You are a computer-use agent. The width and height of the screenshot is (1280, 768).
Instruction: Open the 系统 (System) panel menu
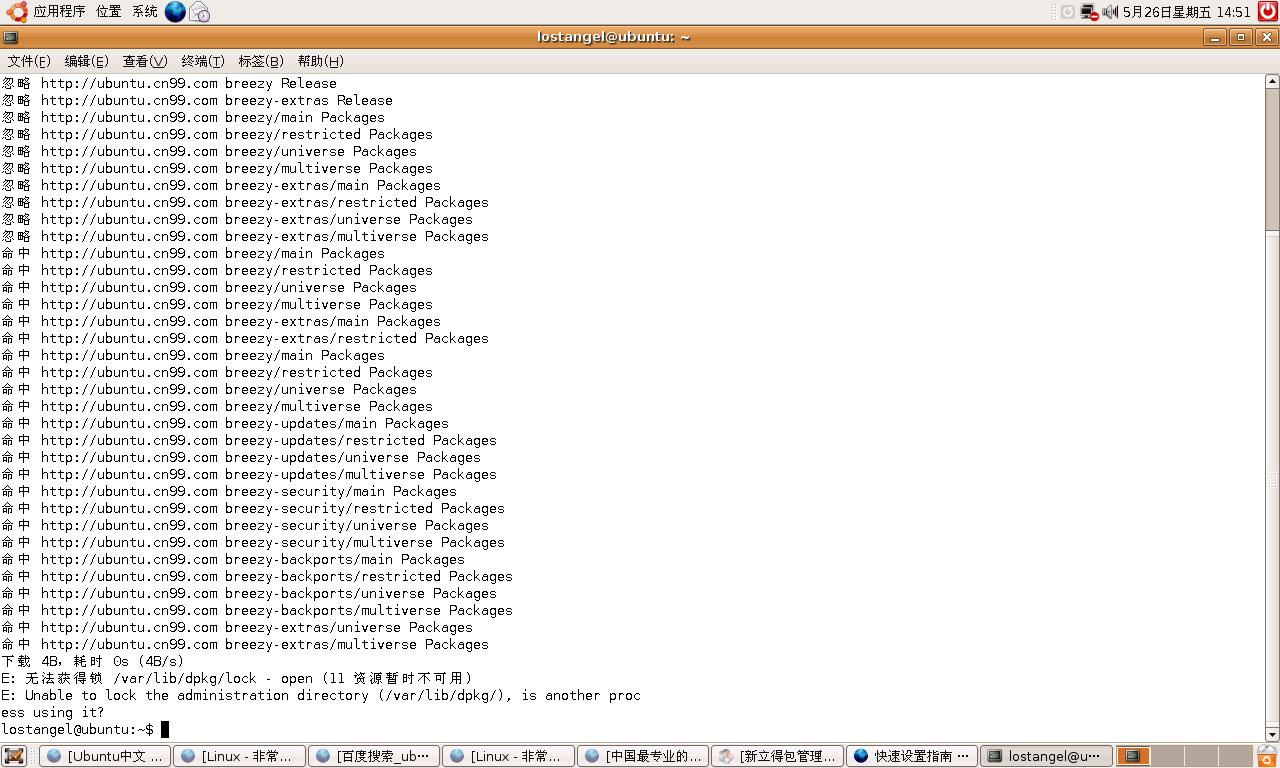(x=145, y=12)
